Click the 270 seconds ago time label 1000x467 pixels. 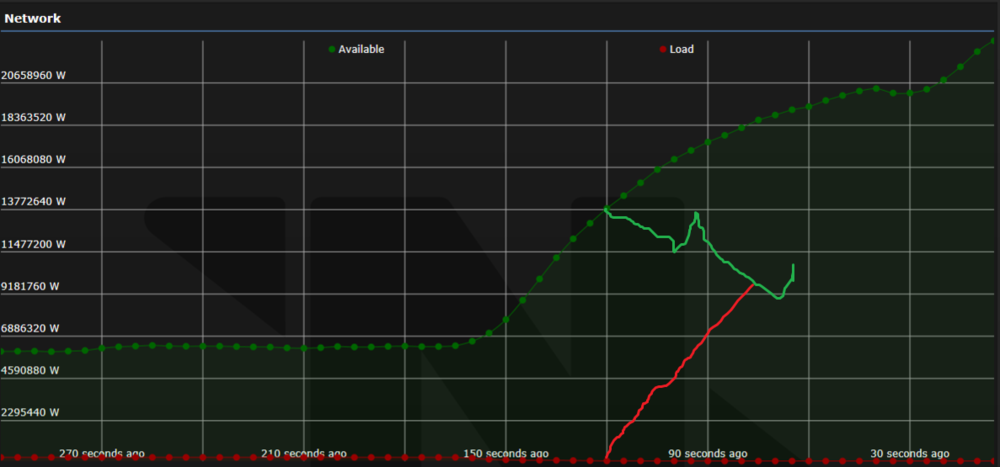click(102, 454)
